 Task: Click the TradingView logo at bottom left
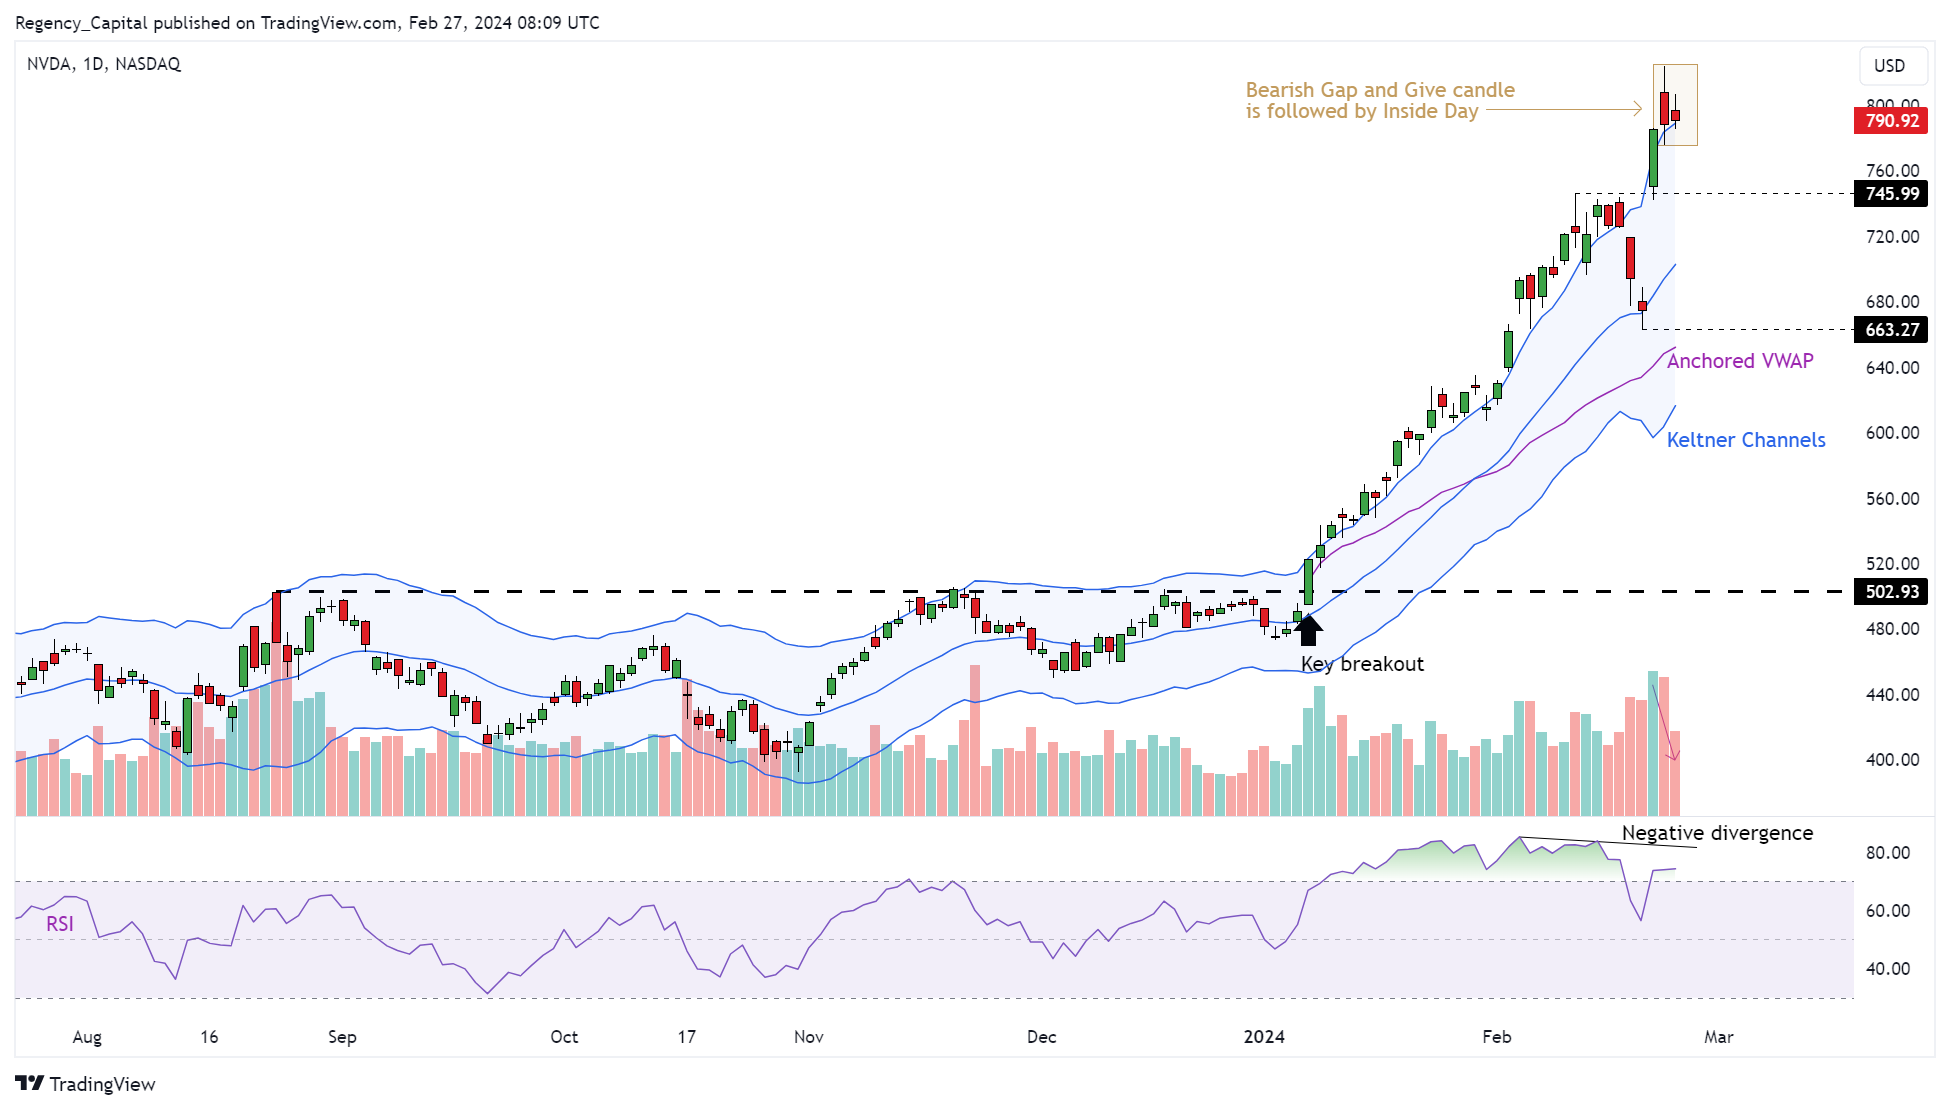click(86, 1084)
